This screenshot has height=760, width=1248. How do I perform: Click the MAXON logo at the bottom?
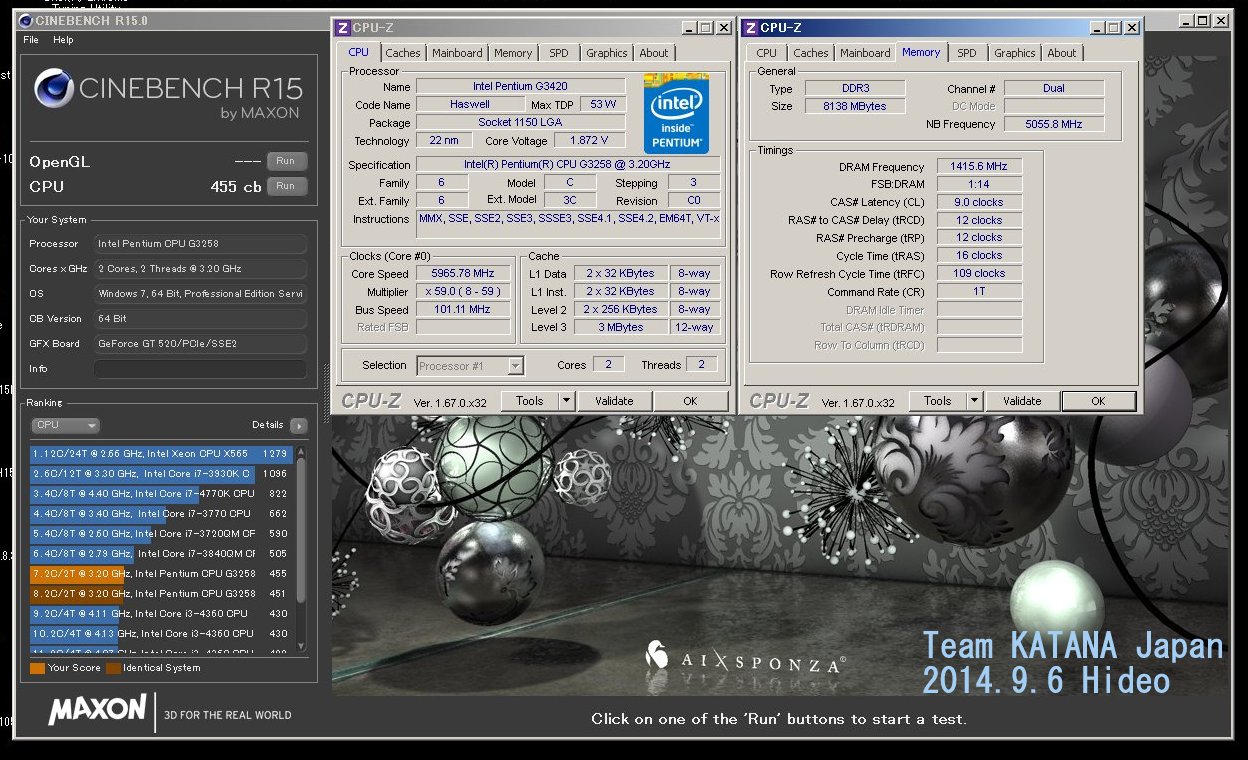[x=97, y=710]
